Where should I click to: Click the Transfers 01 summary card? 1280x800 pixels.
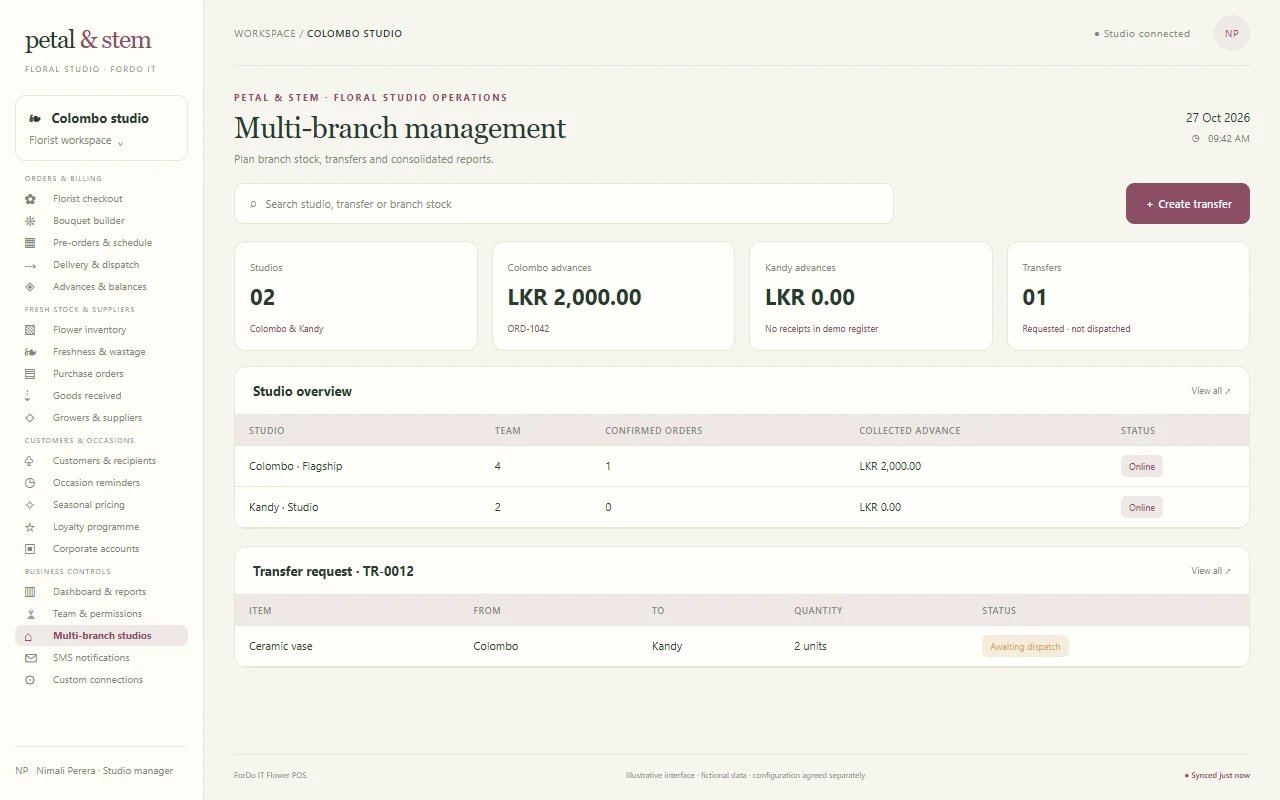coord(1128,296)
